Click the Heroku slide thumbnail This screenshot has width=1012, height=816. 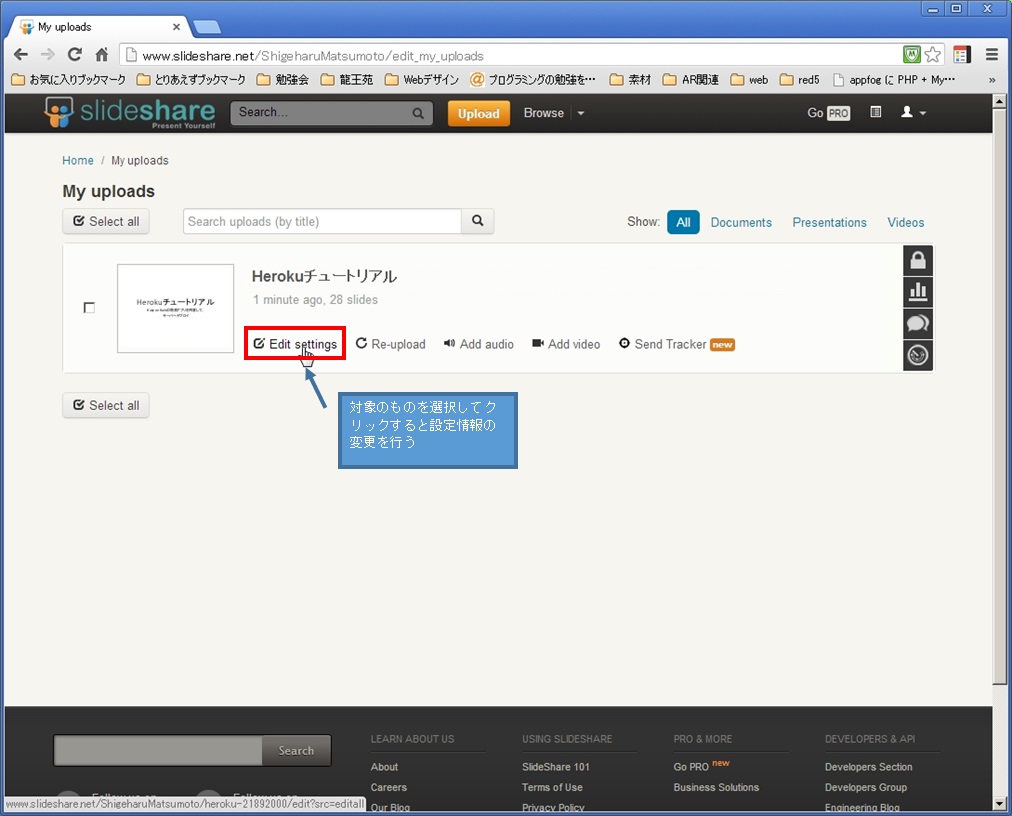pyautogui.click(x=176, y=309)
